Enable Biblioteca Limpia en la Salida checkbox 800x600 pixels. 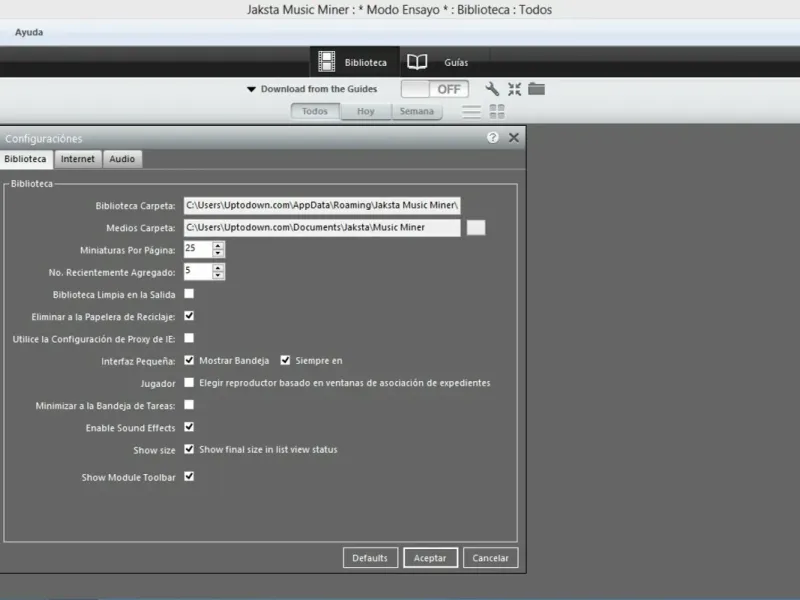click(x=189, y=294)
